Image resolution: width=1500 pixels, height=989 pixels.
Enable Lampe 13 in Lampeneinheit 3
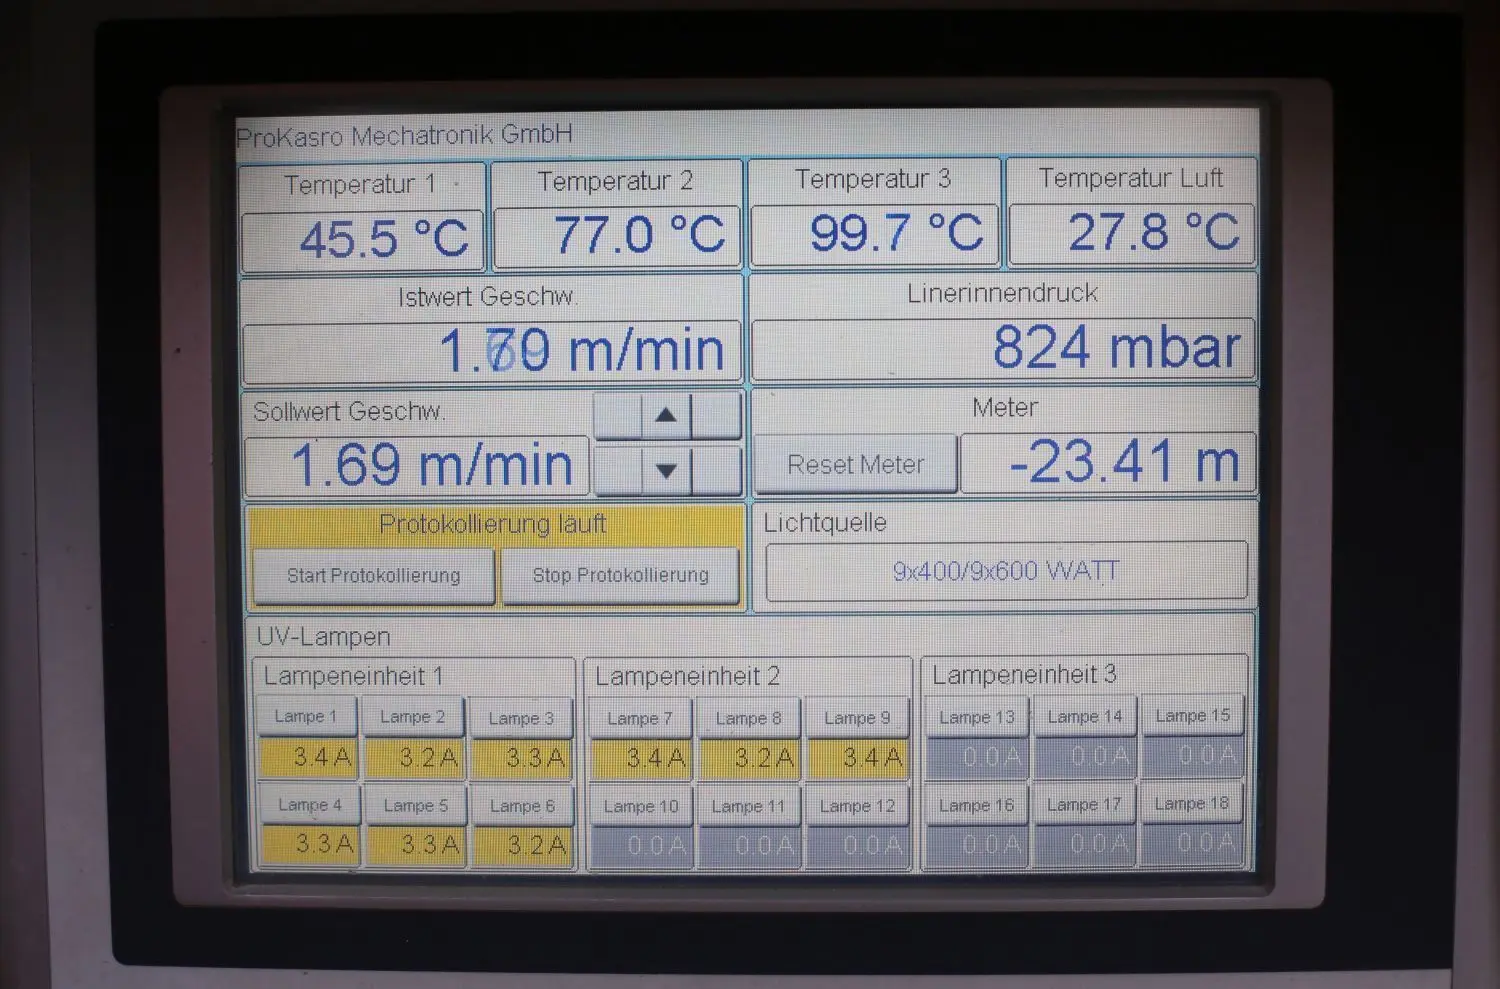coord(977,717)
